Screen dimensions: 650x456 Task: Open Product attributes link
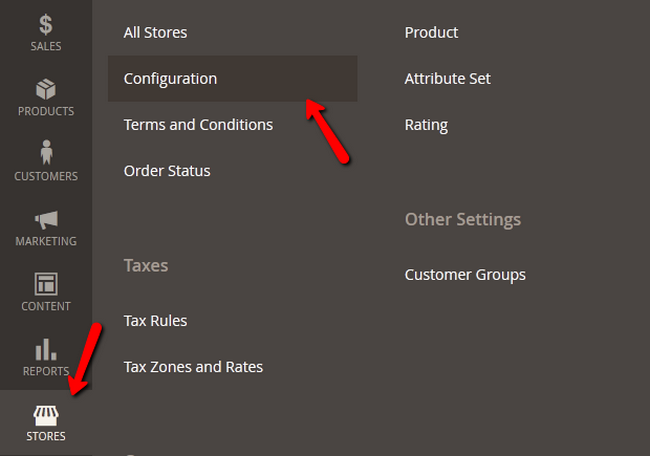pos(431,33)
